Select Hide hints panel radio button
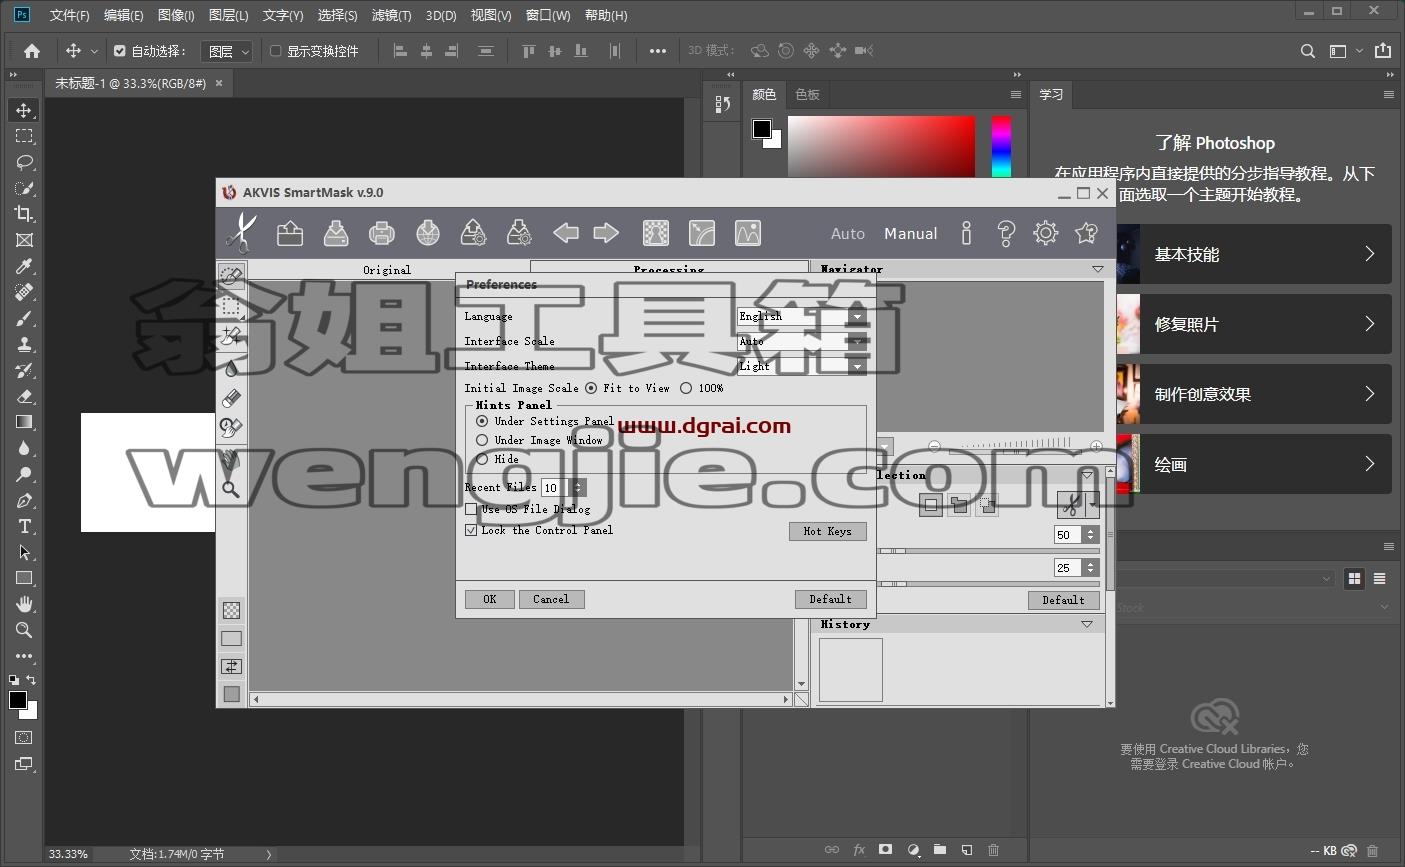The width and height of the screenshot is (1405, 867). click(482, 459)
